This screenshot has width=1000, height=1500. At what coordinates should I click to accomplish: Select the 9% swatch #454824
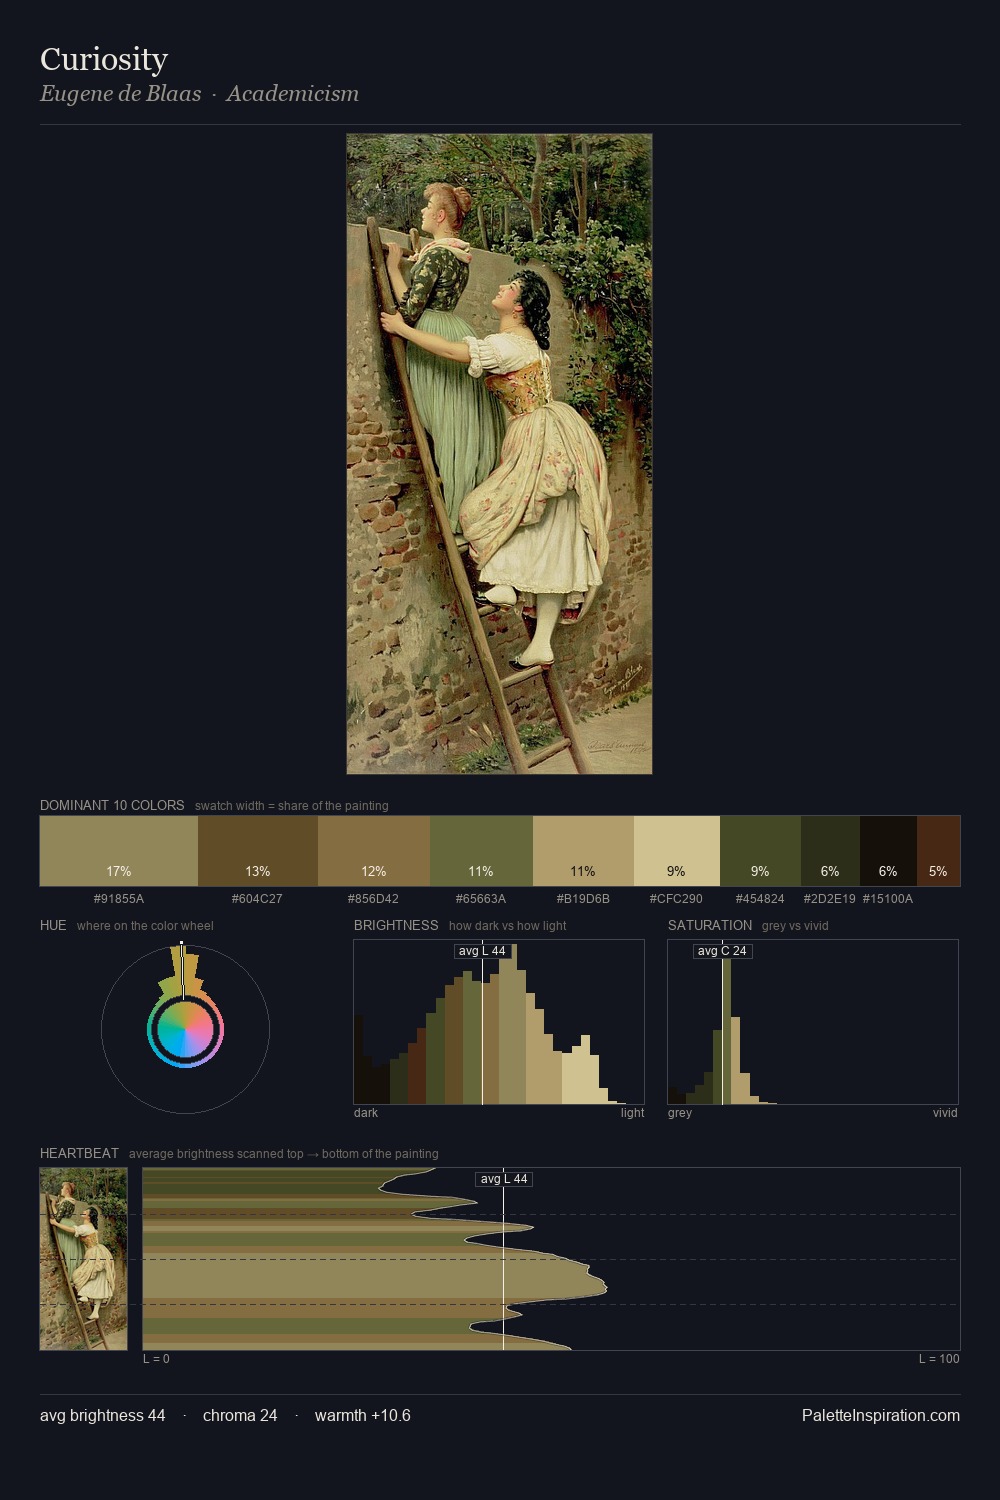[760, 851]
